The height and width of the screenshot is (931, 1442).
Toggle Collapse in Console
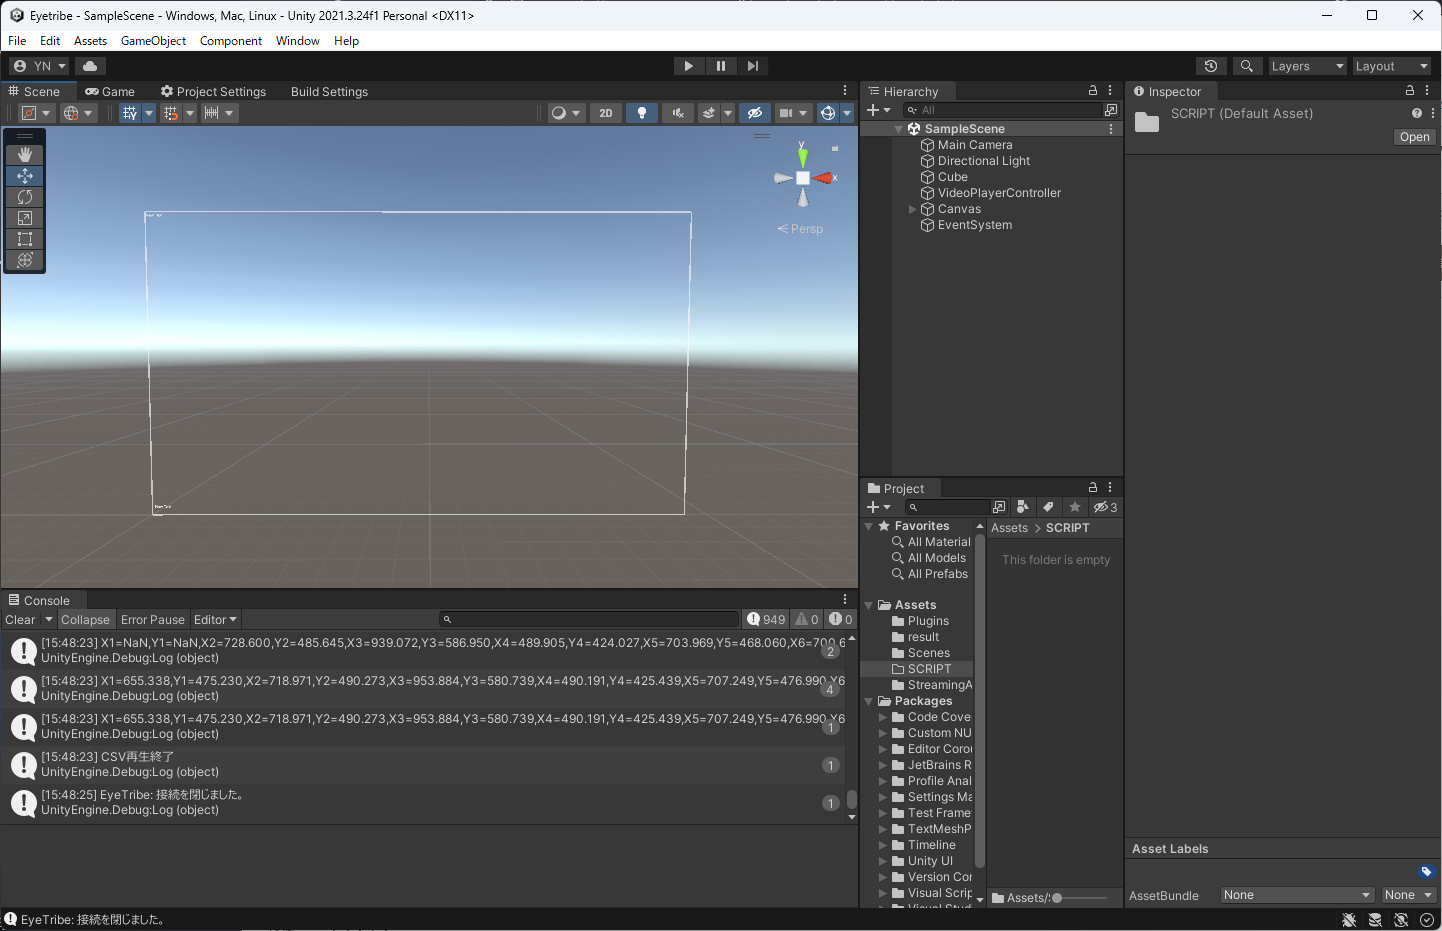[x=85, y=620]
